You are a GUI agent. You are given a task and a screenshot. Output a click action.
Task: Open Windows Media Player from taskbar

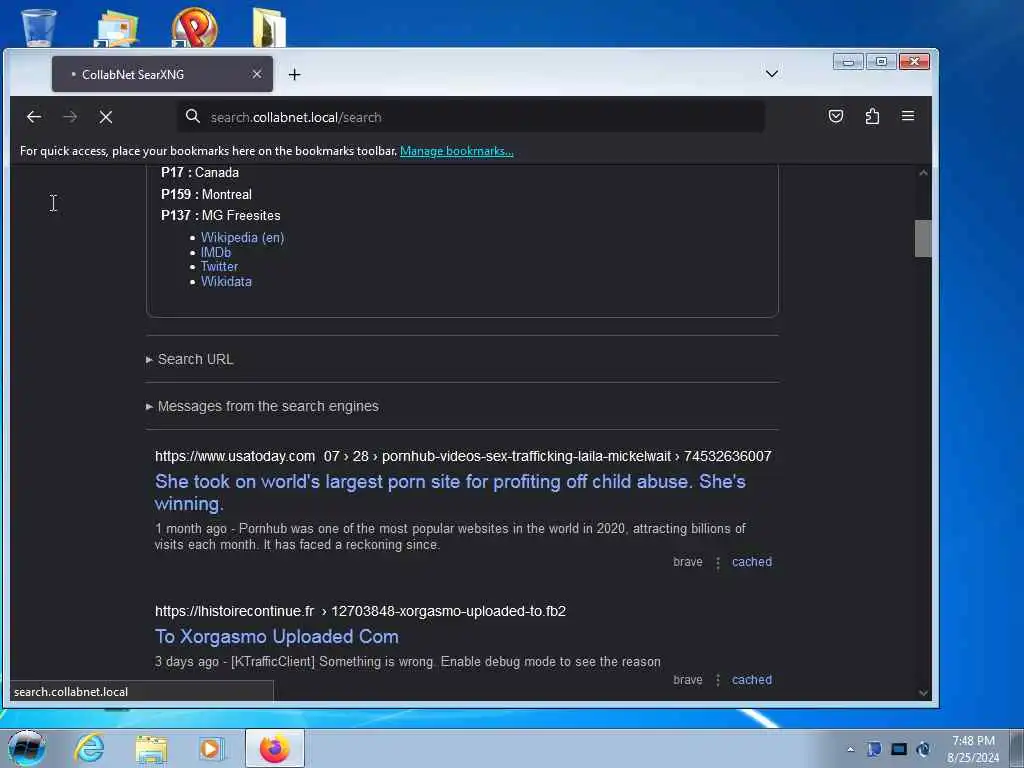(212, 749)
